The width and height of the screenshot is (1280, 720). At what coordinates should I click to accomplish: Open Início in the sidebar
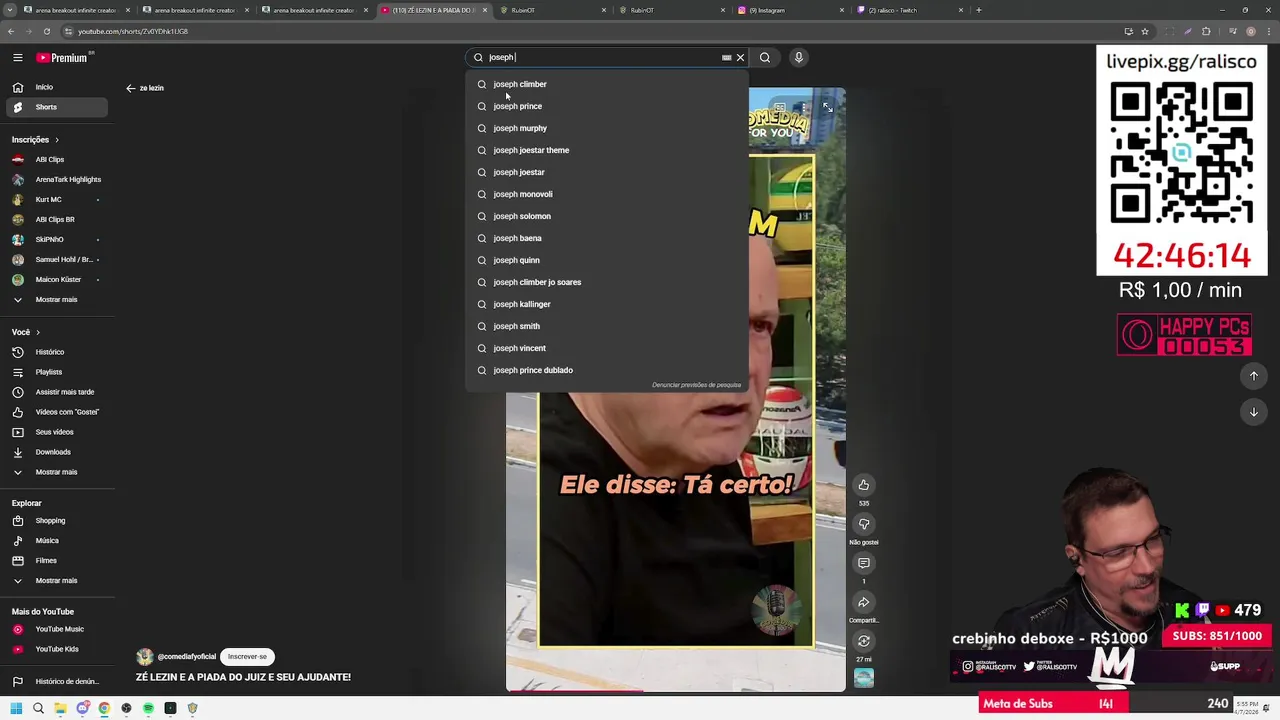57,87
